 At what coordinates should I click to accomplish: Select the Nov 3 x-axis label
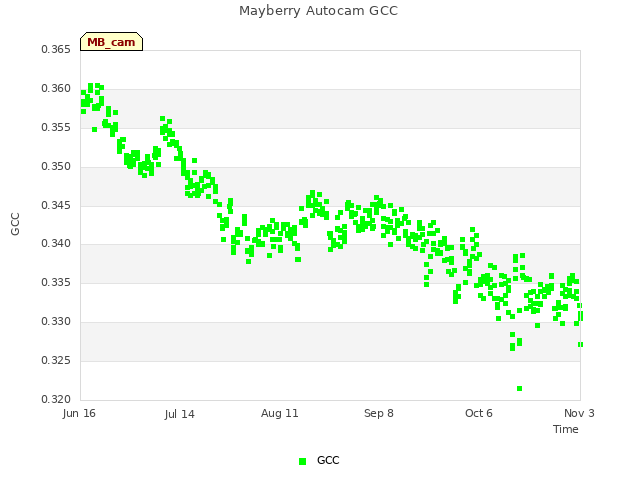(x=579, y=413)
